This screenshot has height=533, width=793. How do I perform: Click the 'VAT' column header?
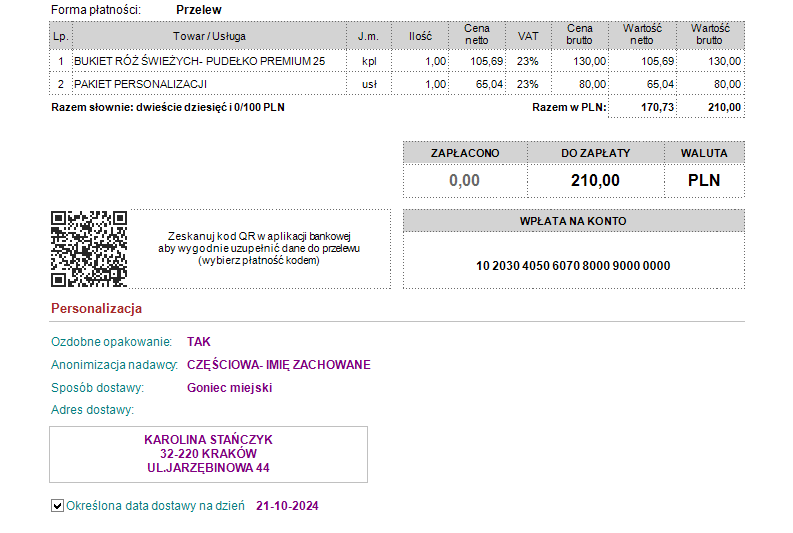[x=527, y=36]
